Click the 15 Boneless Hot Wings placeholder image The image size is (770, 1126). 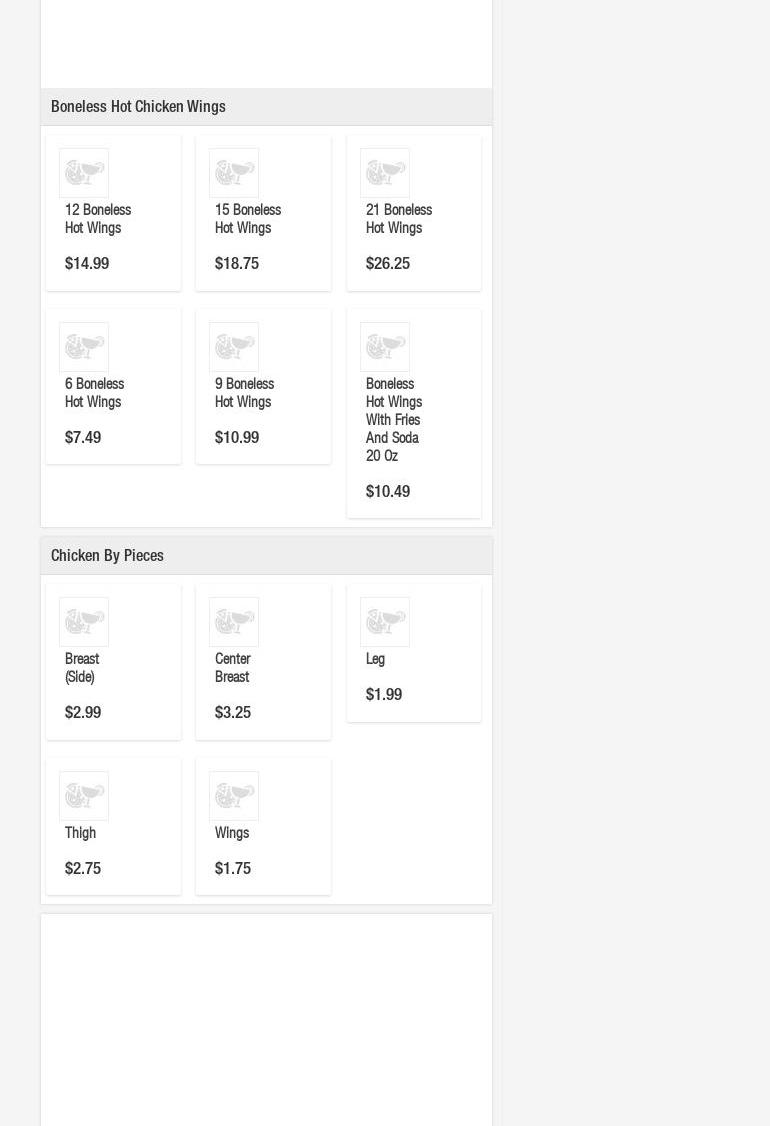pos(234,173)
